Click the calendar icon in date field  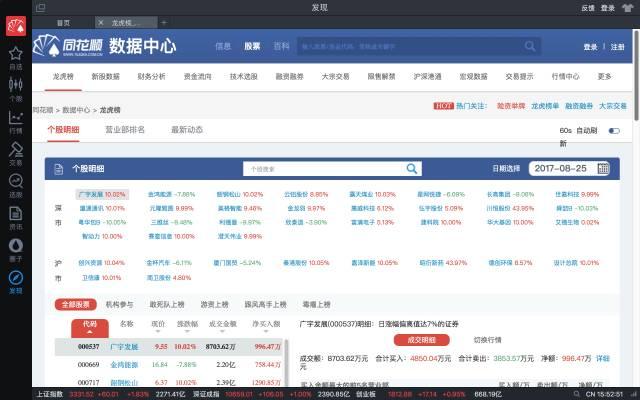click(603, 169)
